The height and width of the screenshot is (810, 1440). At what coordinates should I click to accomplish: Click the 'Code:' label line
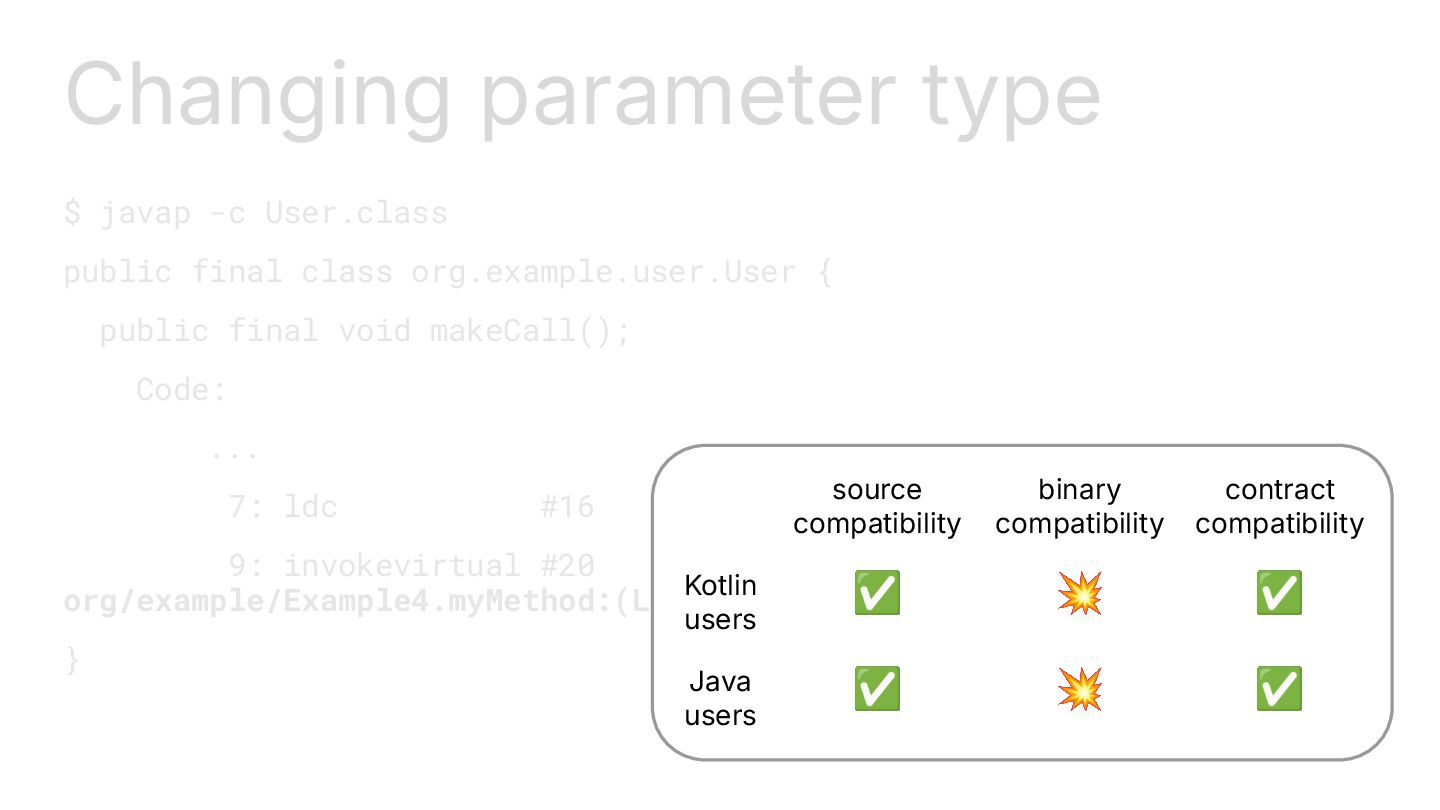[182, 389]
